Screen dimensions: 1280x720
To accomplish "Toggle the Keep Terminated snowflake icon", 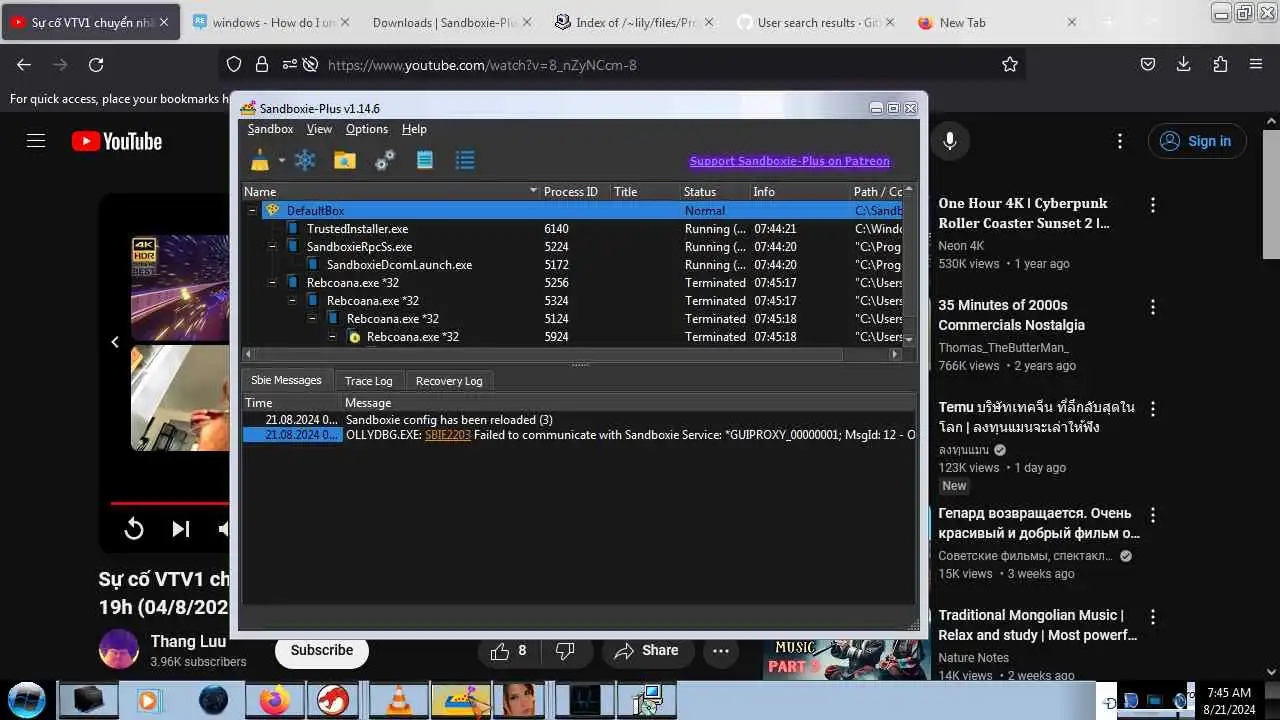I will click(x=305, y=160).
